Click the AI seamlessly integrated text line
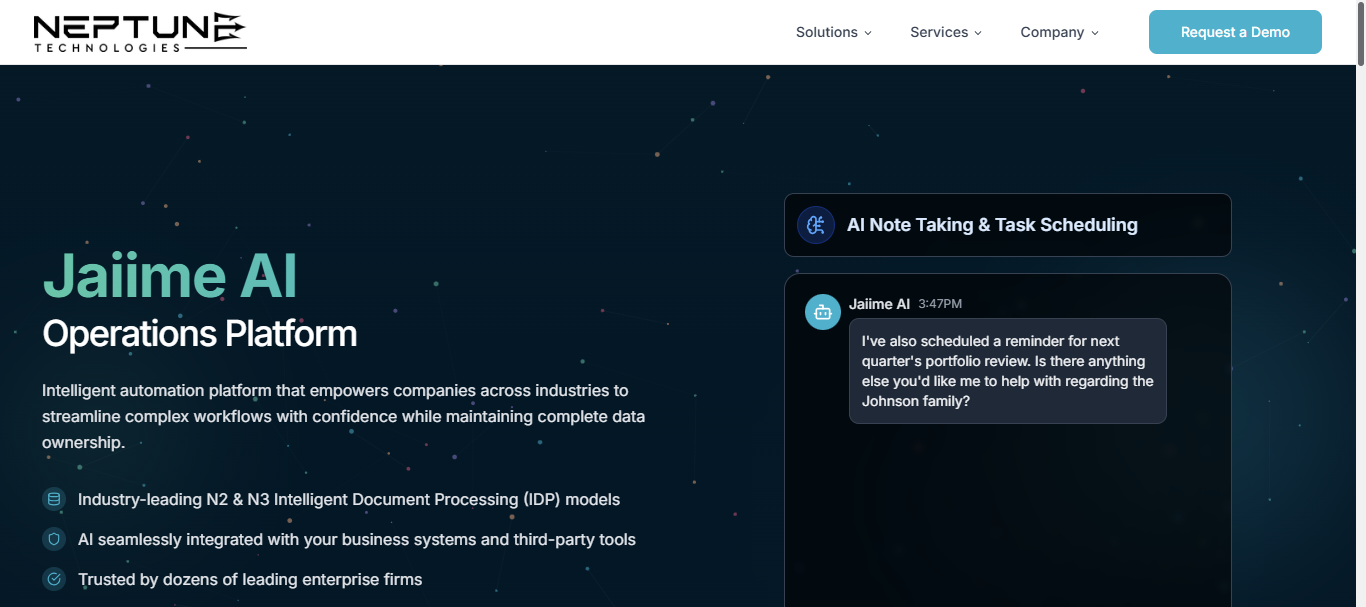1366x607 pixels. [x=357, y=539]
